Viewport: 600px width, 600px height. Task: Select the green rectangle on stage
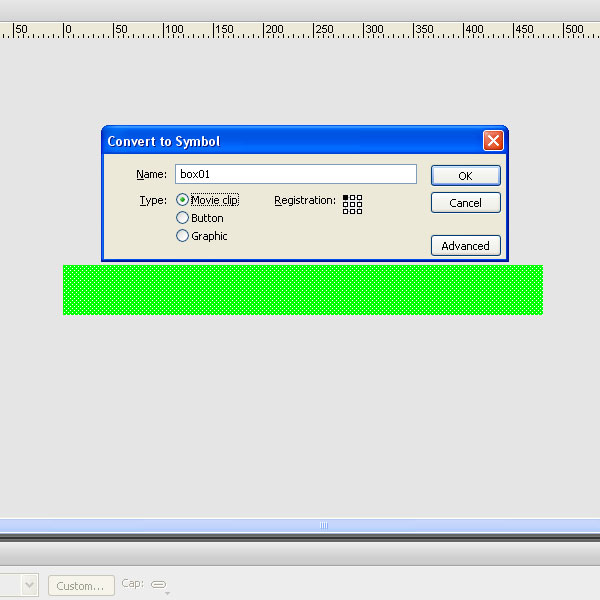coord(303,290)
